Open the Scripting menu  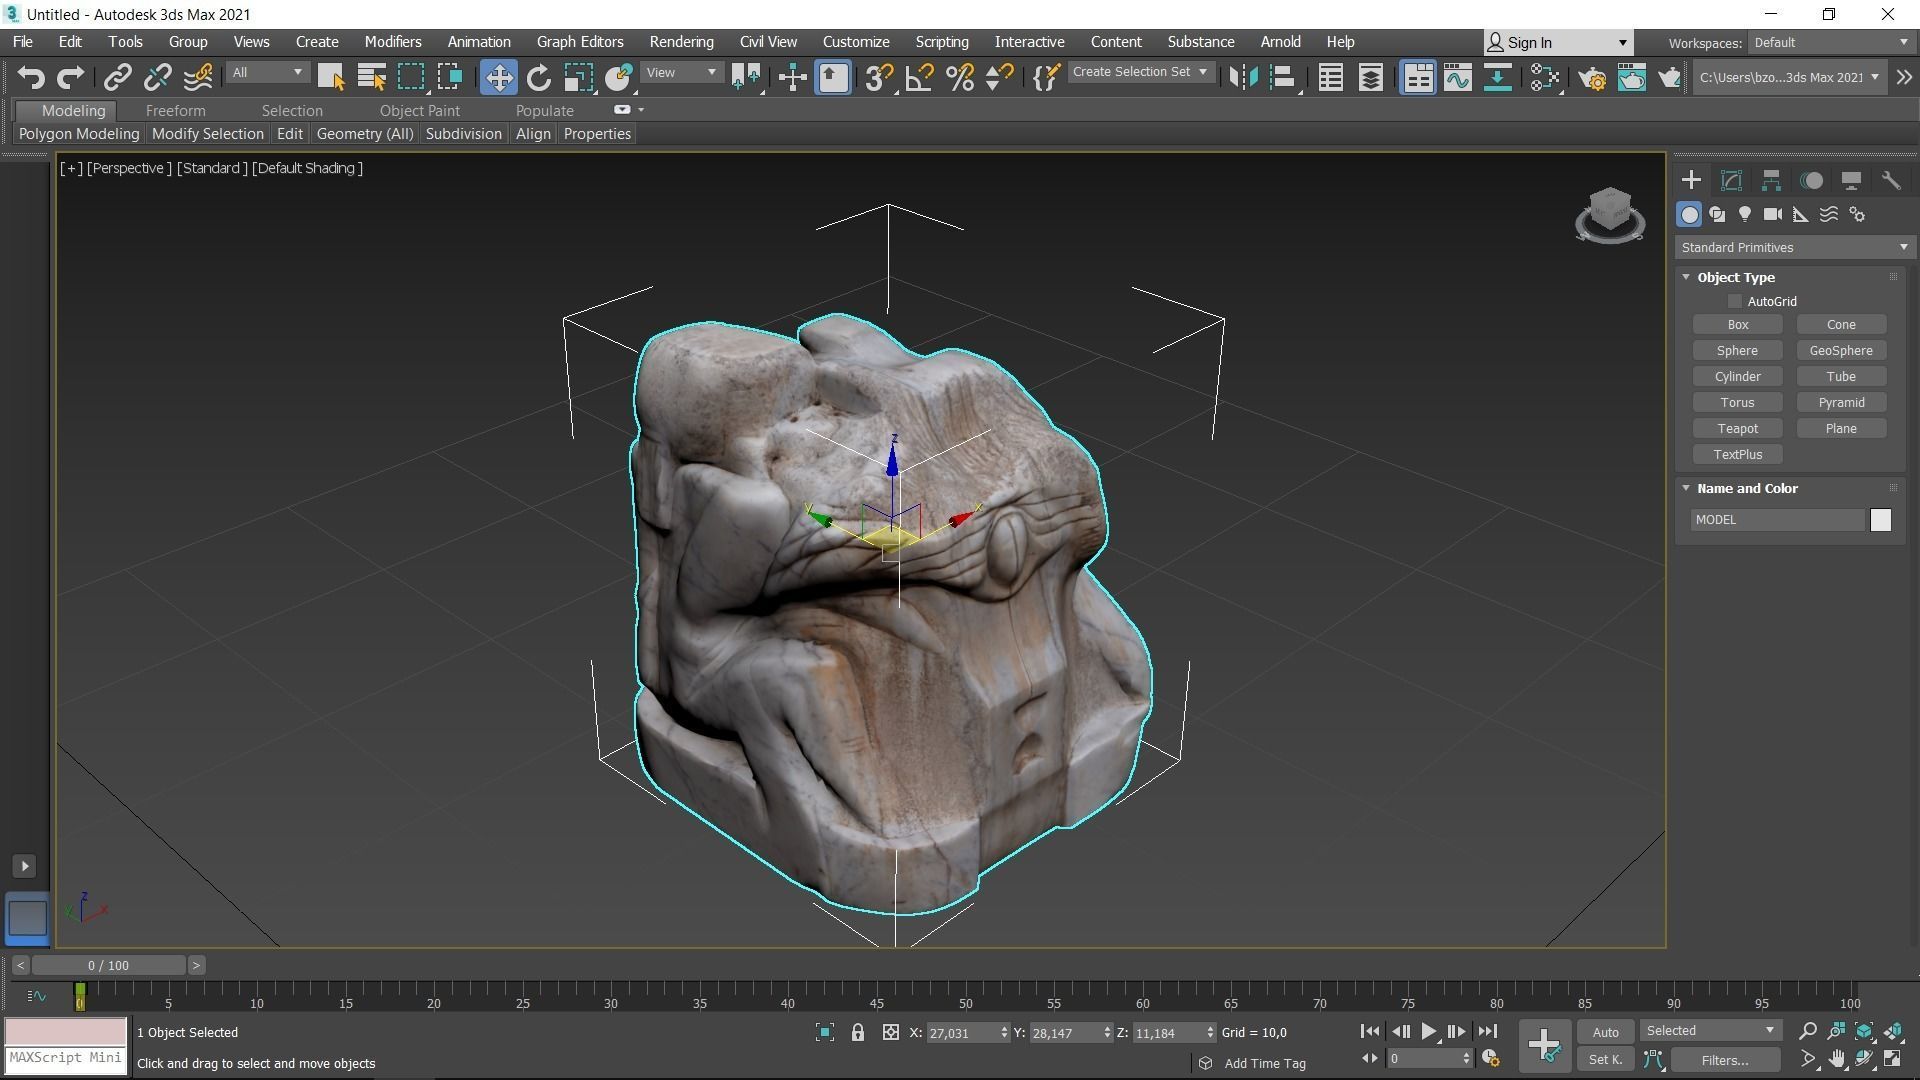click(x=942, y=42)
